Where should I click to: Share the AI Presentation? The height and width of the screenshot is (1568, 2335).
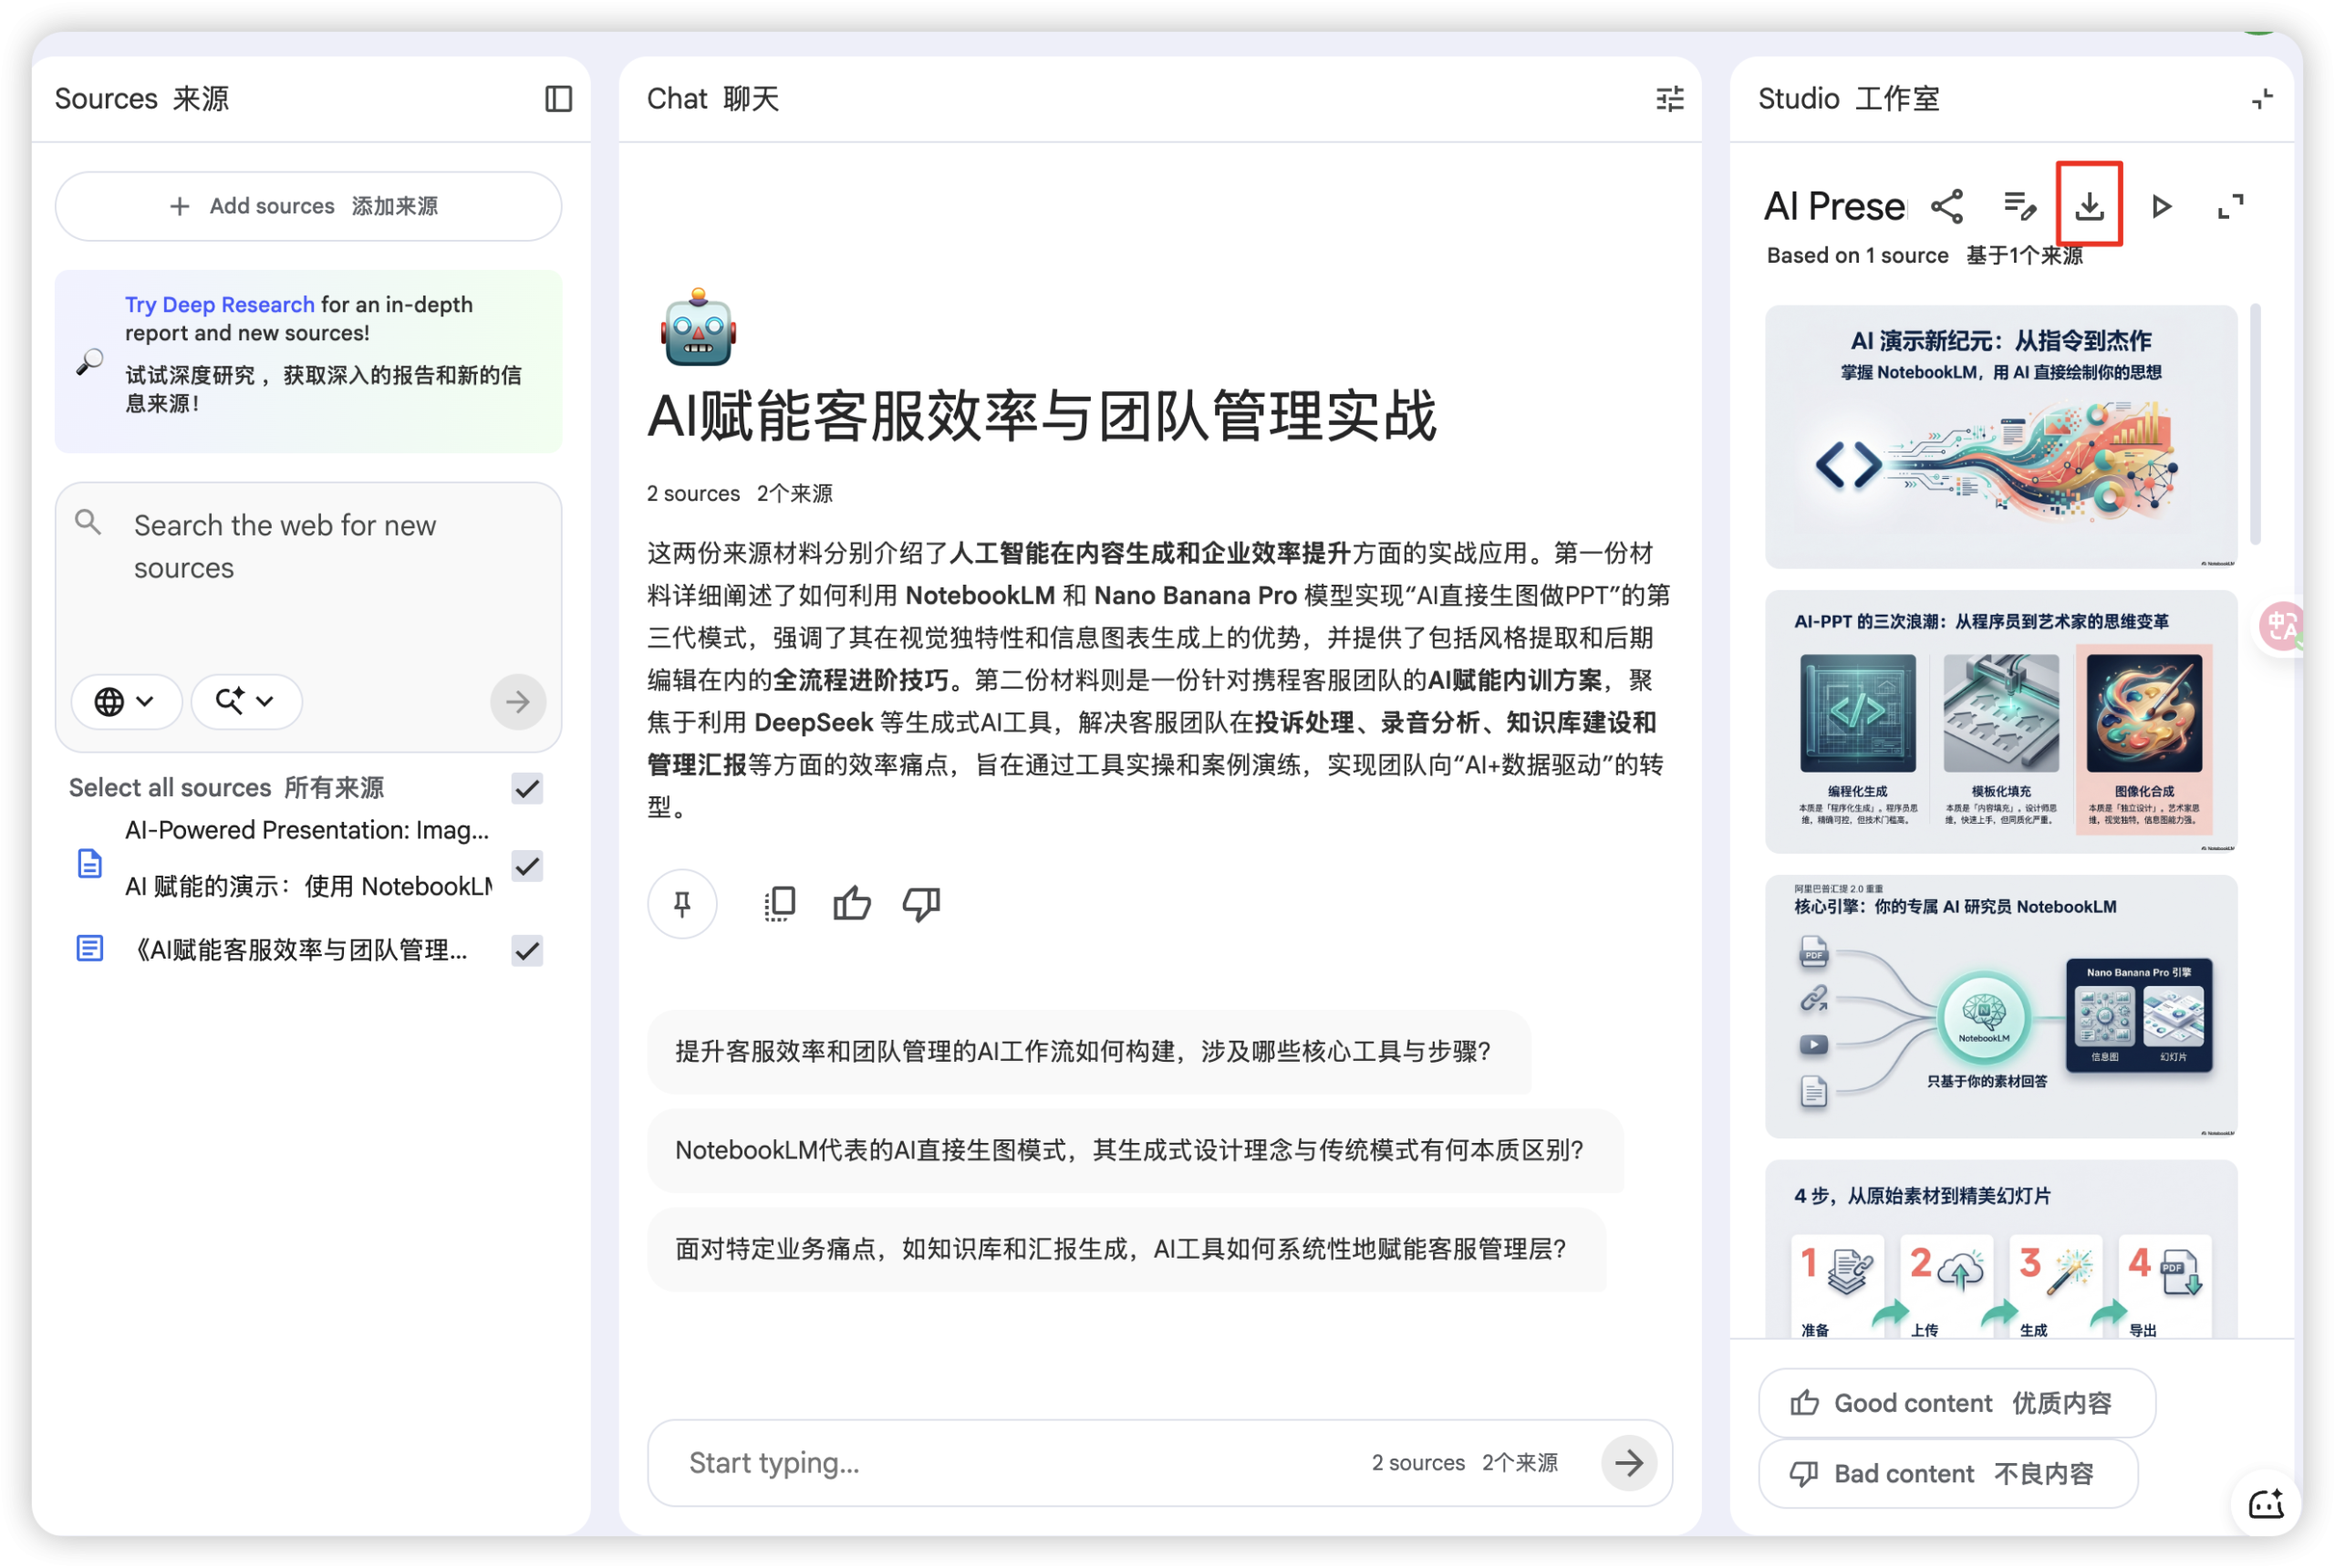point(1948,205)
